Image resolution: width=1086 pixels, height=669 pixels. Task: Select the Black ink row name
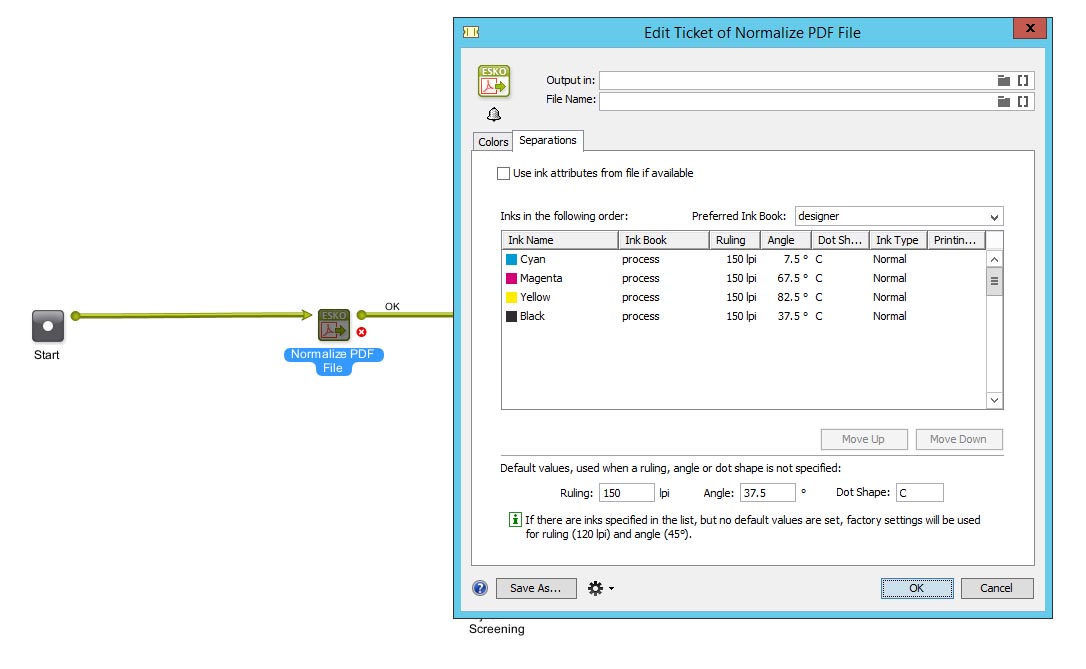coord(533,316)
